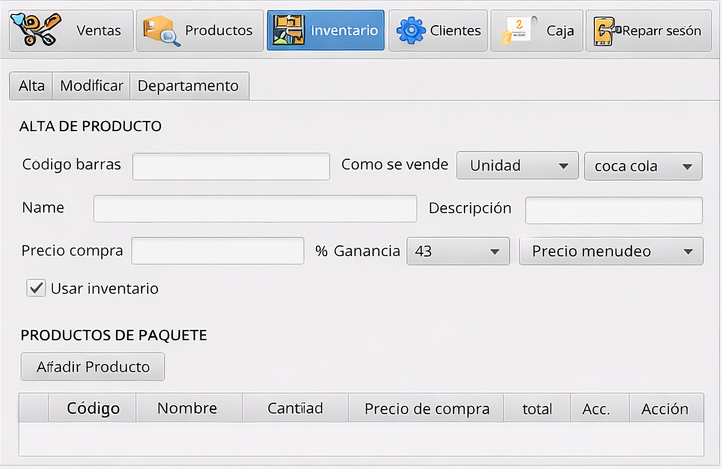The height and width of the screenshot is (469, 722).
Task: Click into the Codigo barras field
Action: [x=231, y=166]
